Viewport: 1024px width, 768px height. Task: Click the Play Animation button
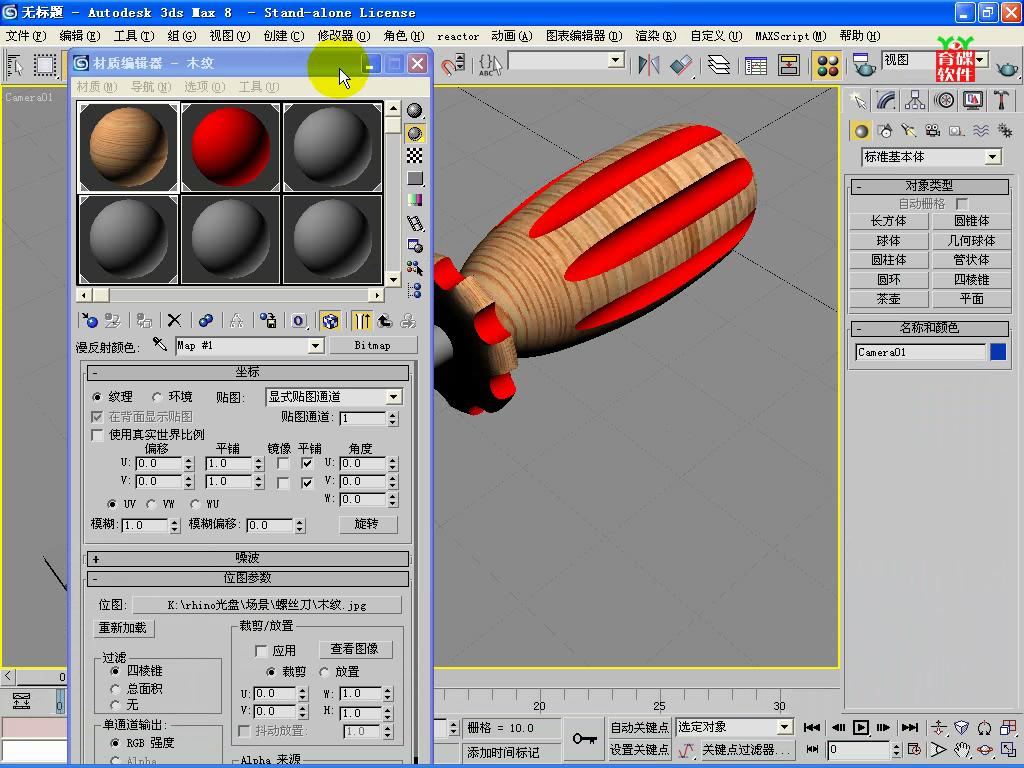coord(861,727)
